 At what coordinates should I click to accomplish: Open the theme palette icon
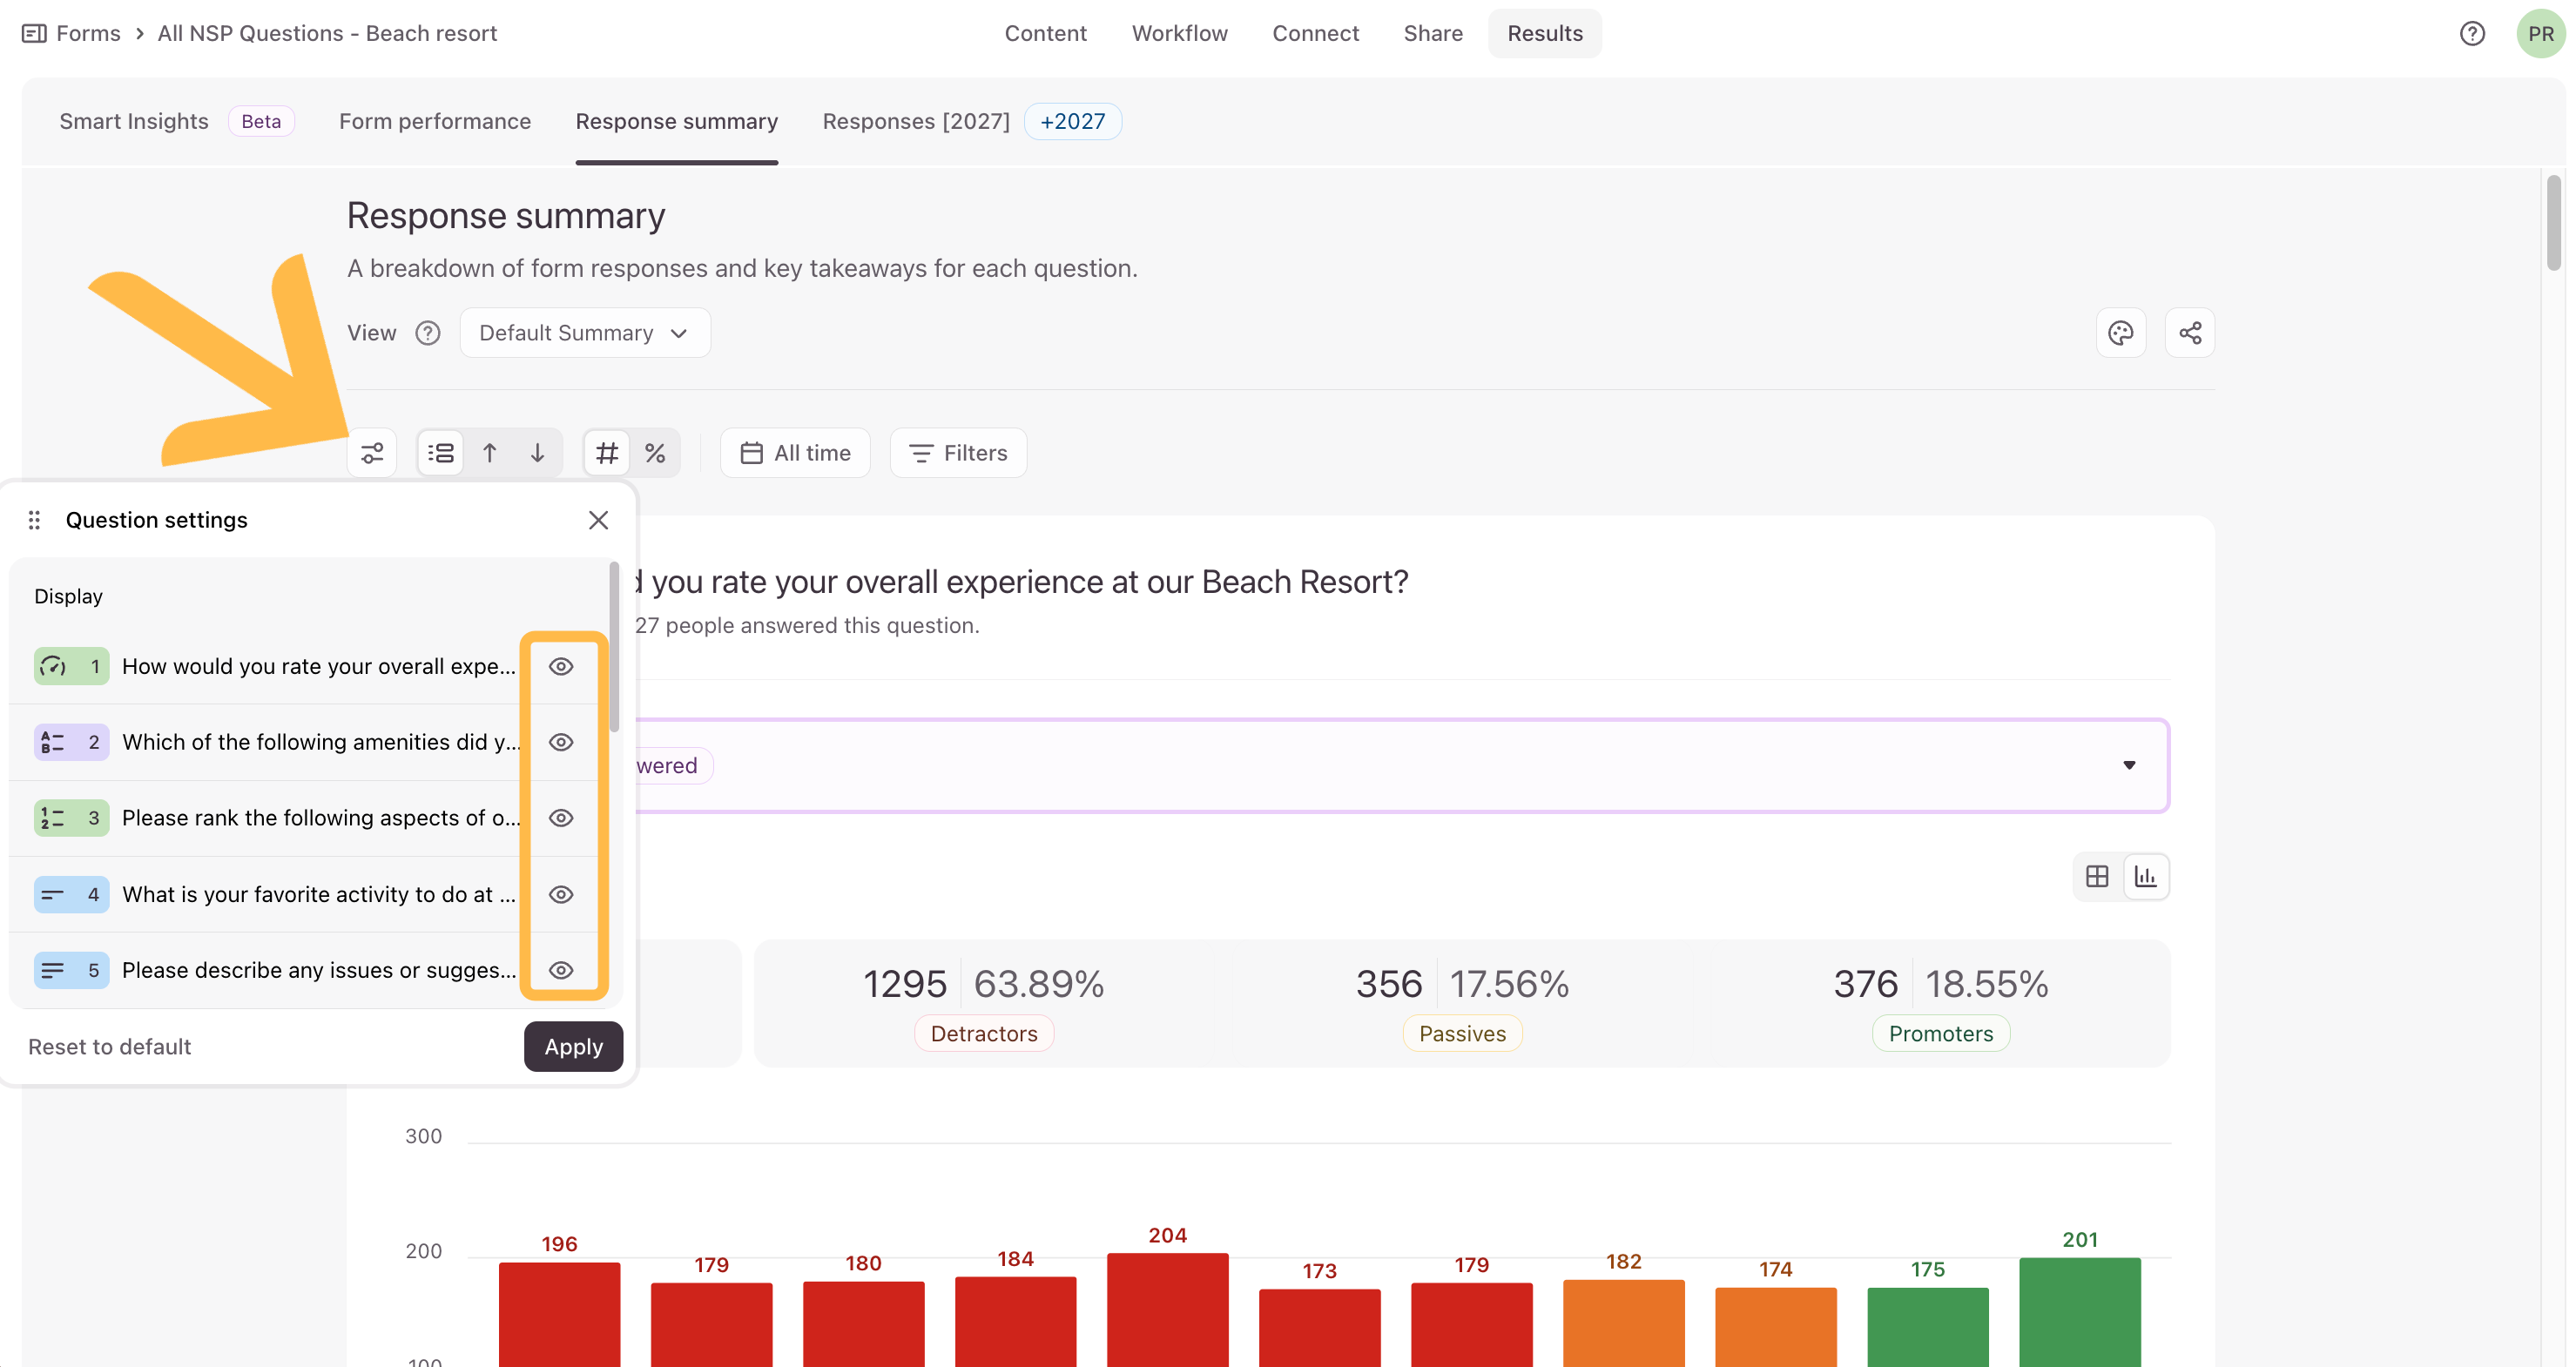pyautogui.click(x=2121, y=333)
